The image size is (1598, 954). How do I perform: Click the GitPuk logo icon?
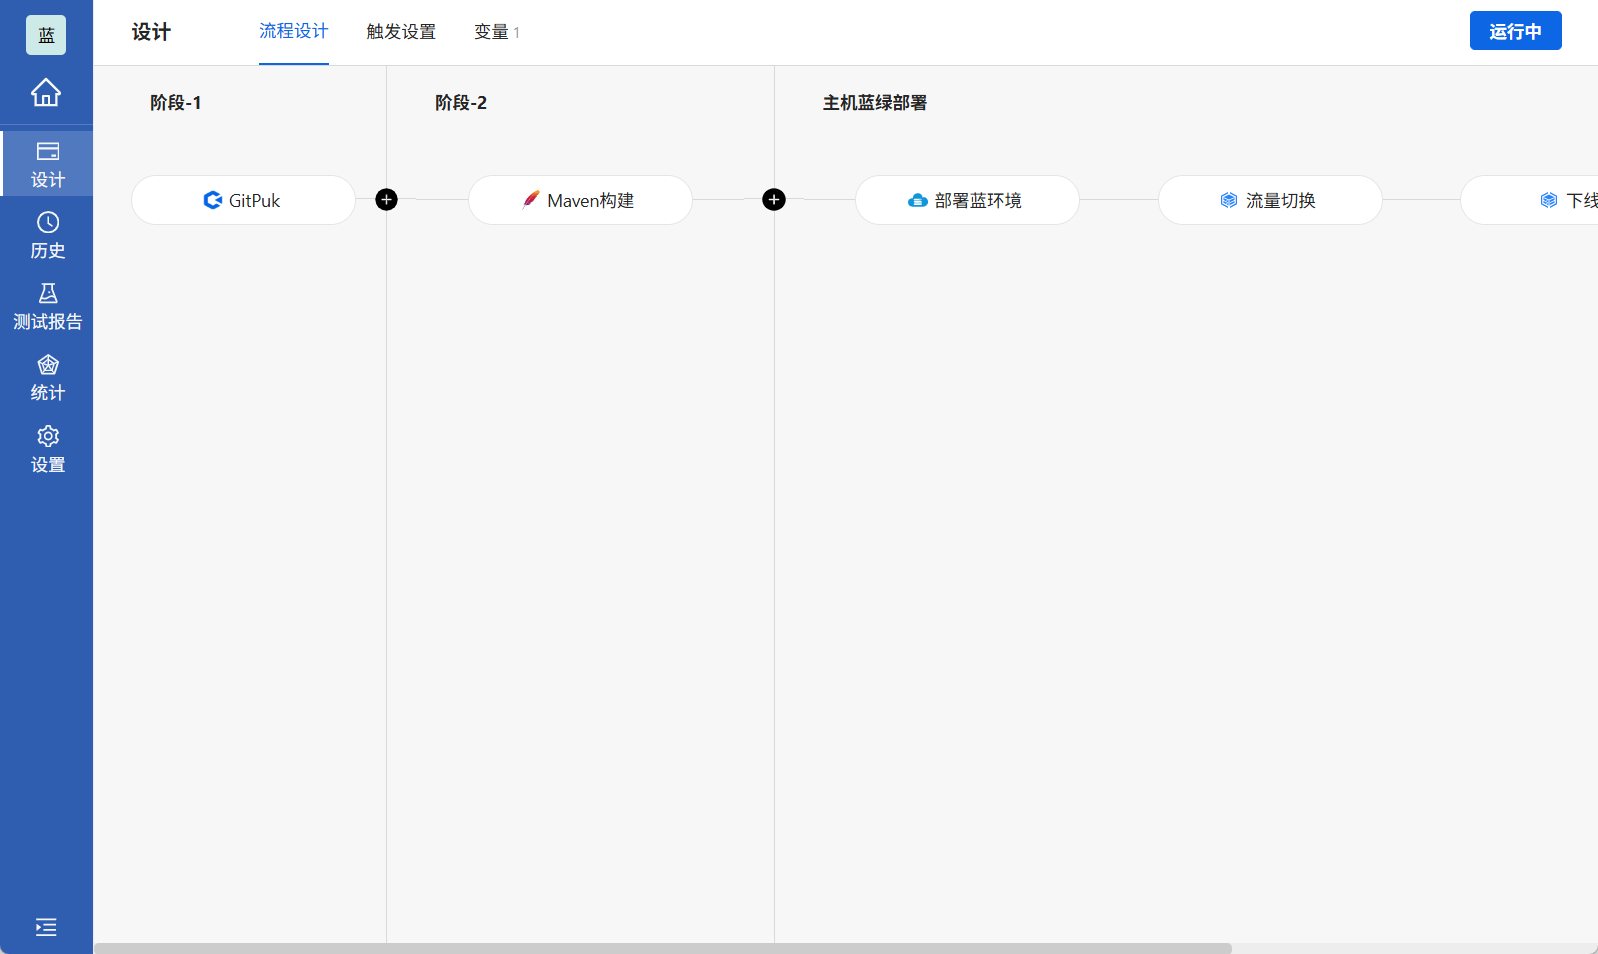(x=213, y=200)
